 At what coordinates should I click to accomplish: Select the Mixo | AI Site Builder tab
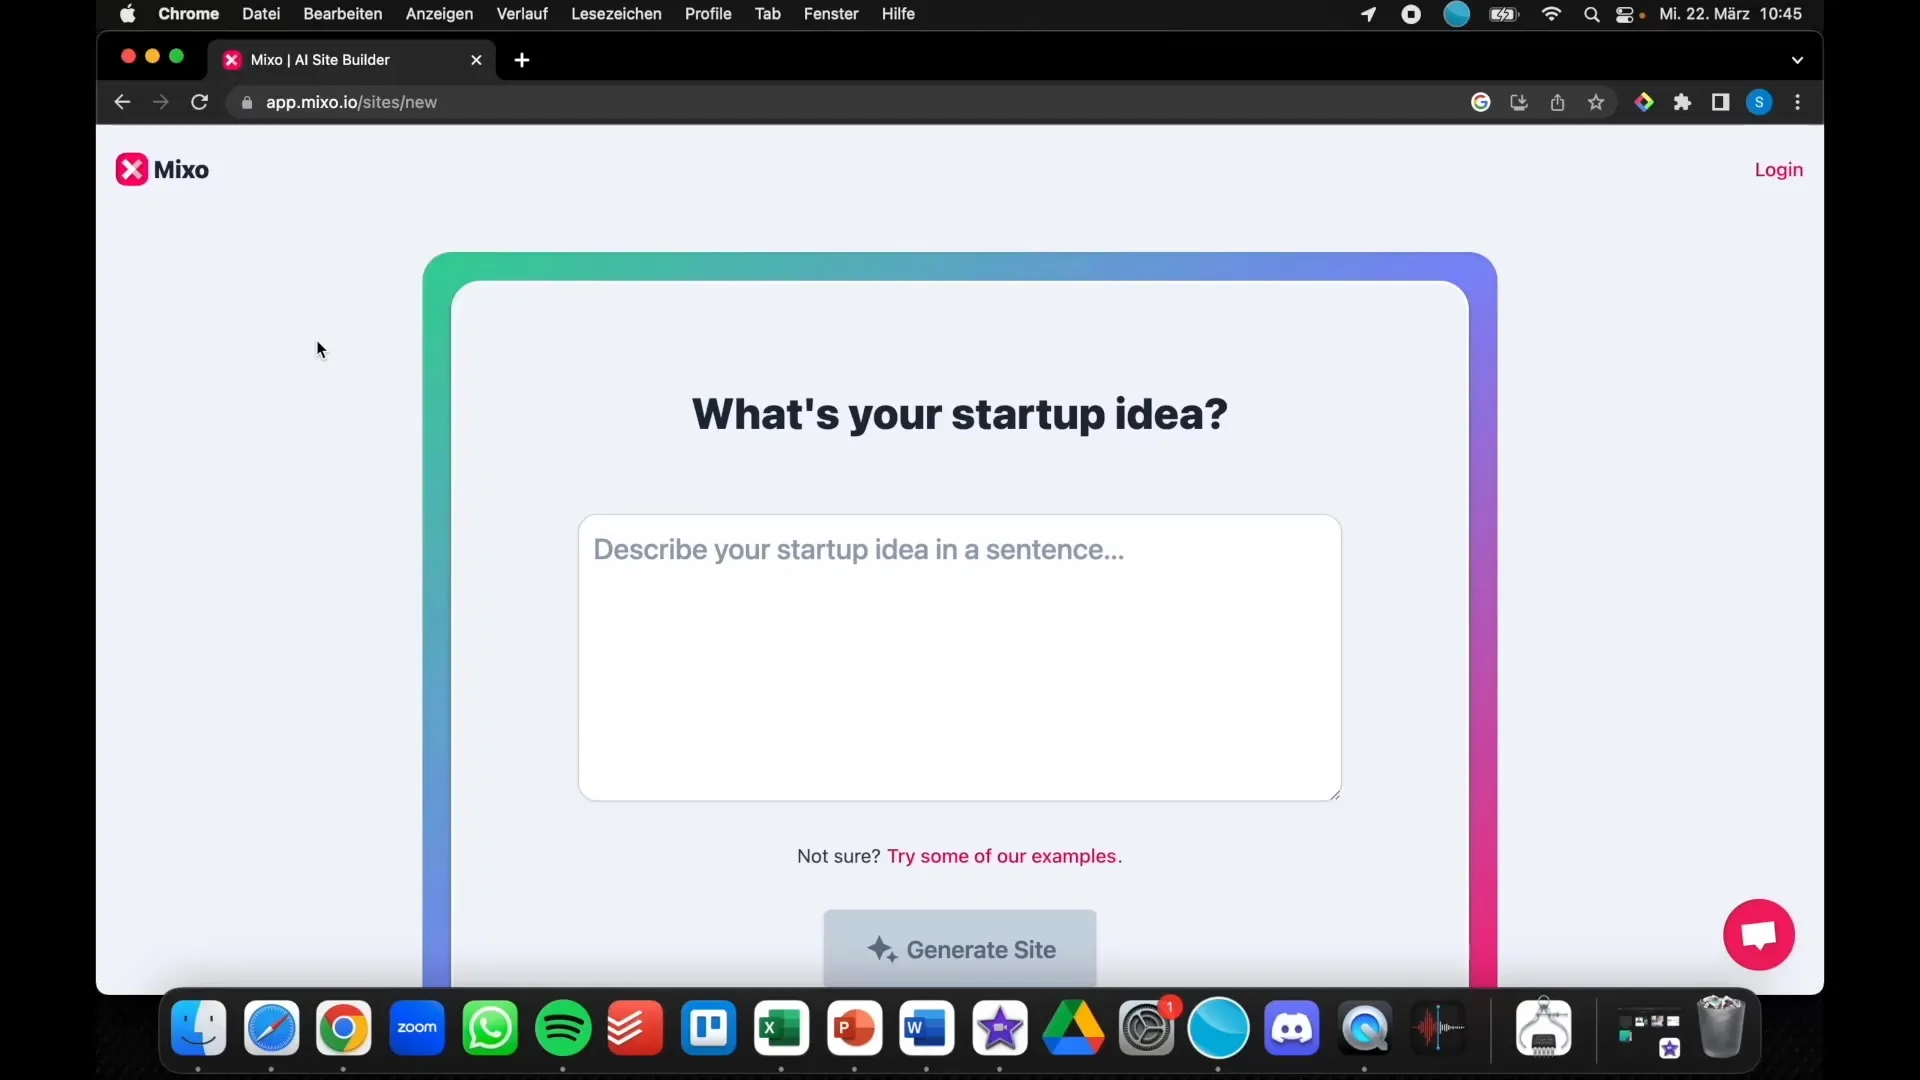click(352, 60)
